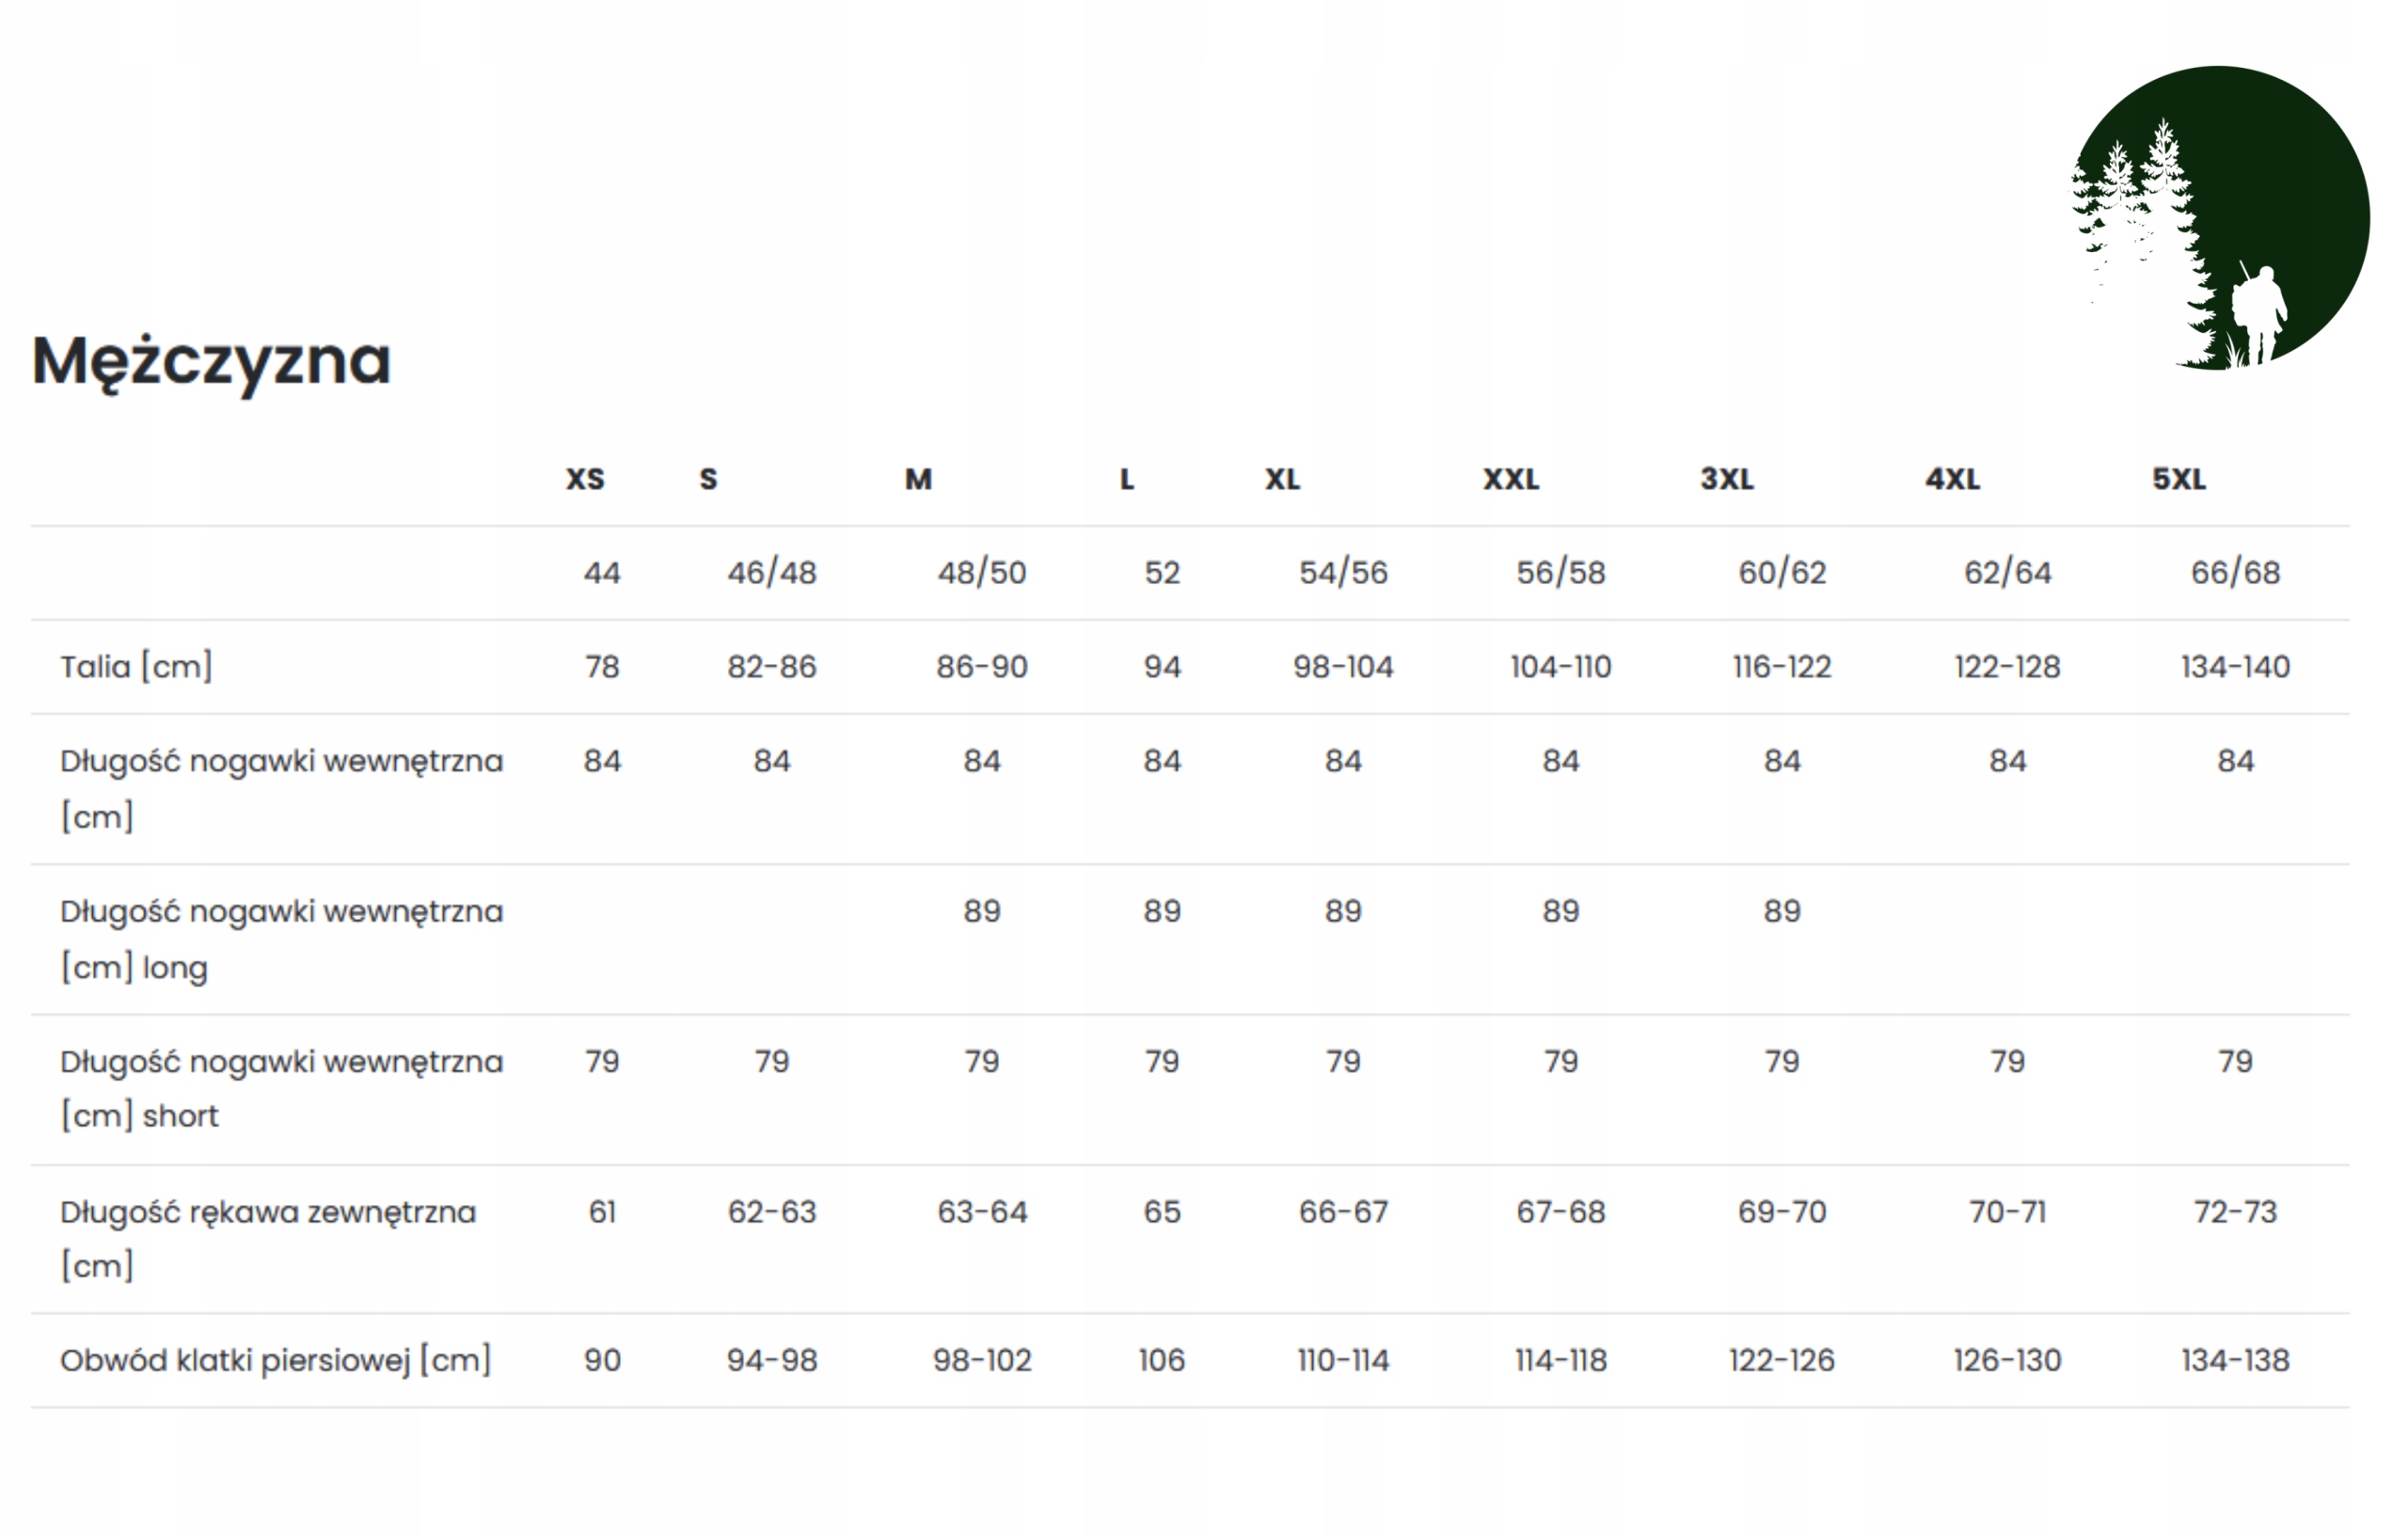This screenshot has height=1537, width=2408.
Task: Click the 66/68 size number cell
Action: [x=2234, y=573]
